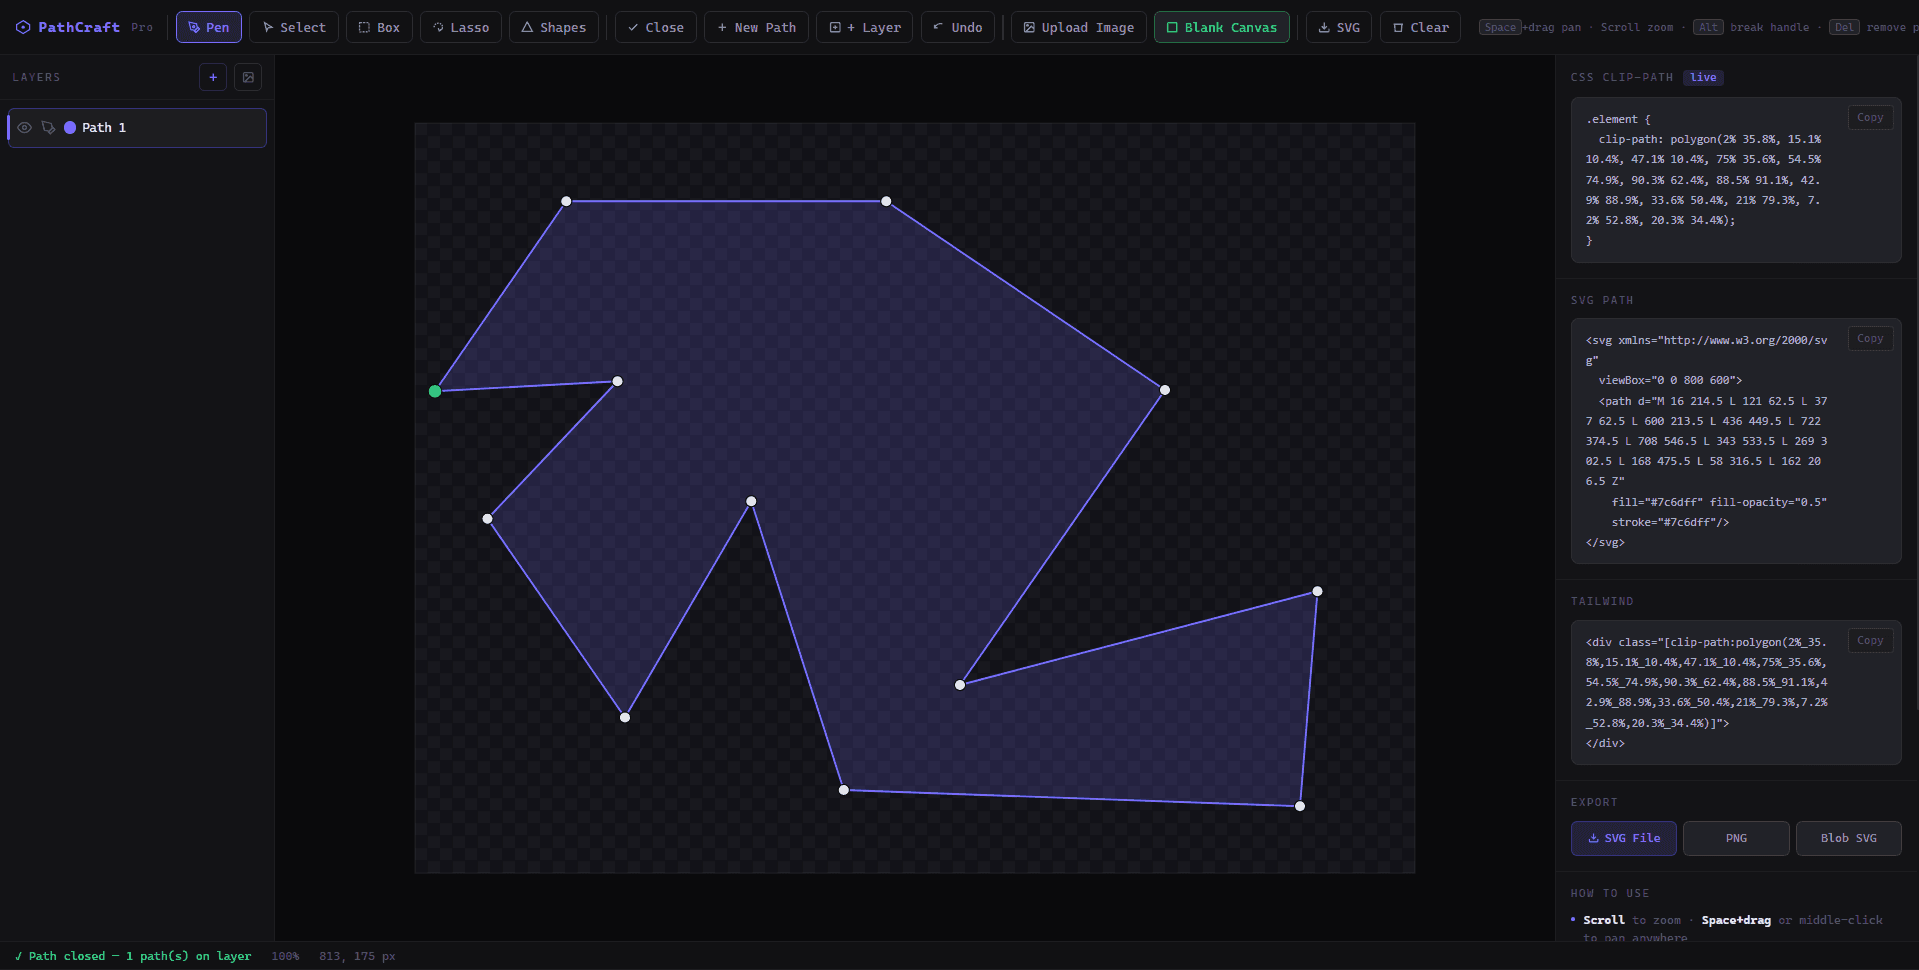The height and width of the screenshot is (970, 1919).
Task: Open the Shapes tool
Action: (x=554, y=27)
